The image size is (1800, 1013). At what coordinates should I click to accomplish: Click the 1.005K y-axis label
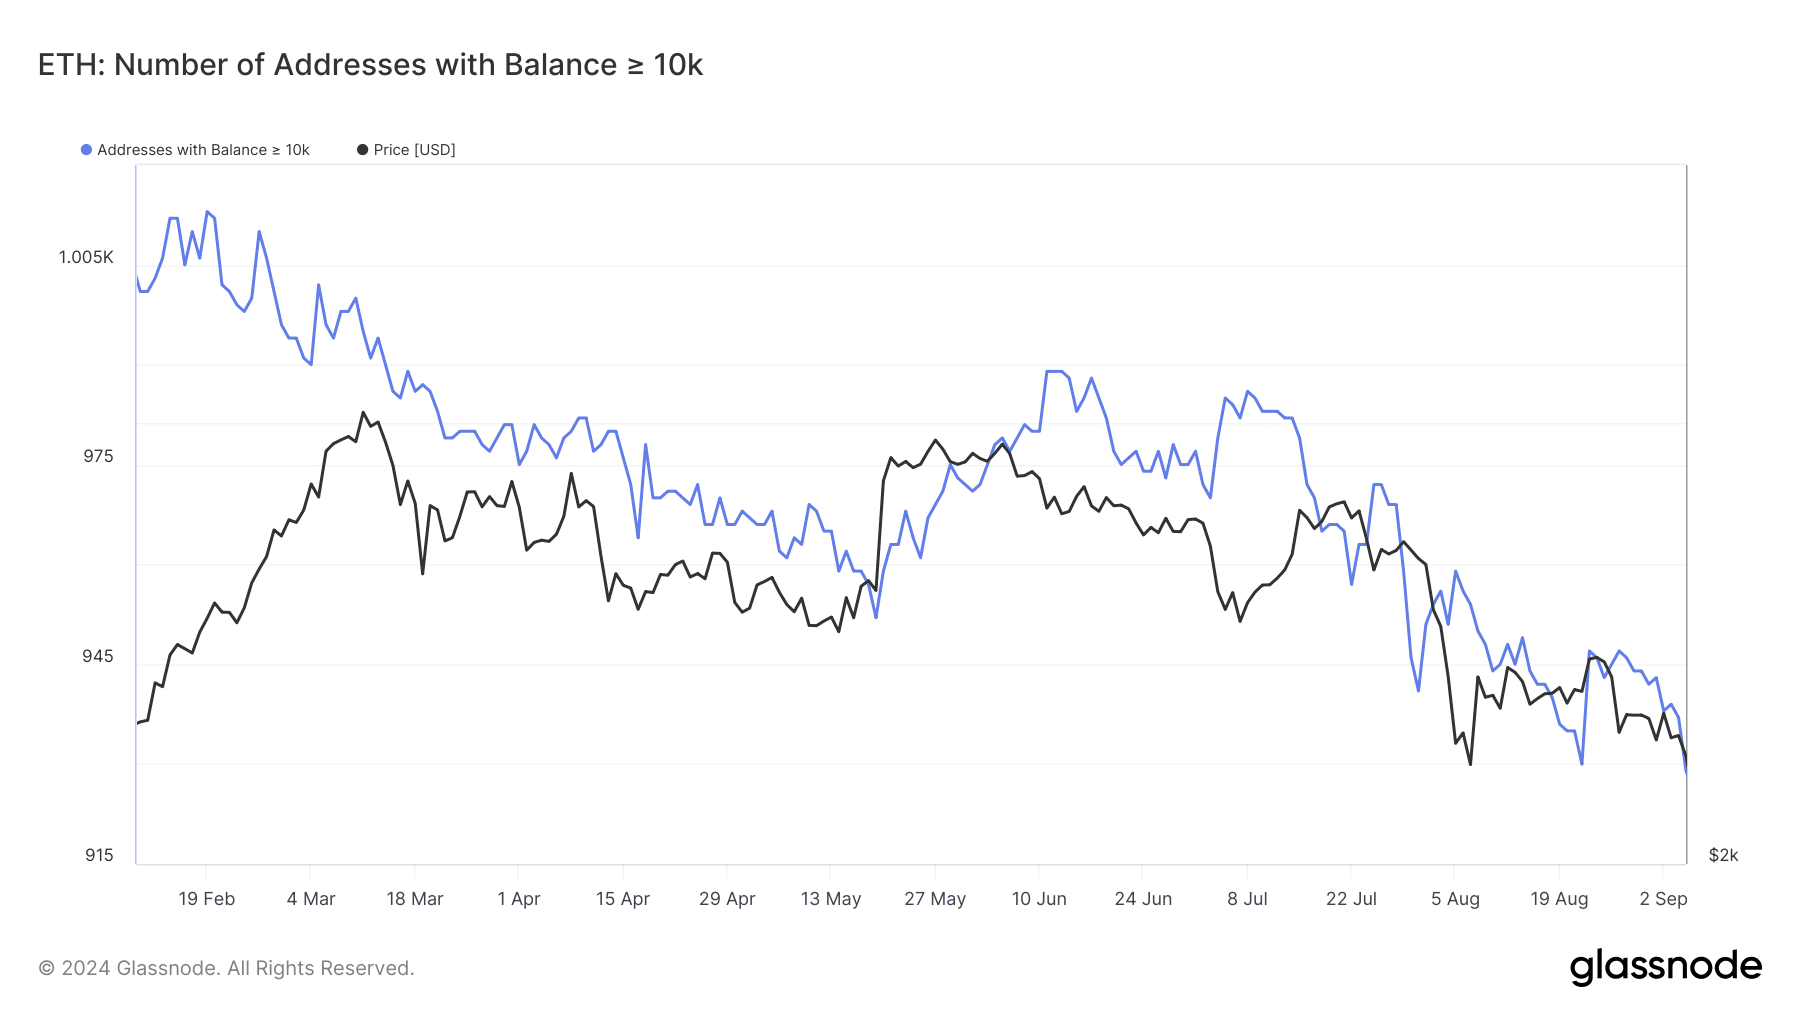tap(86, 257)
